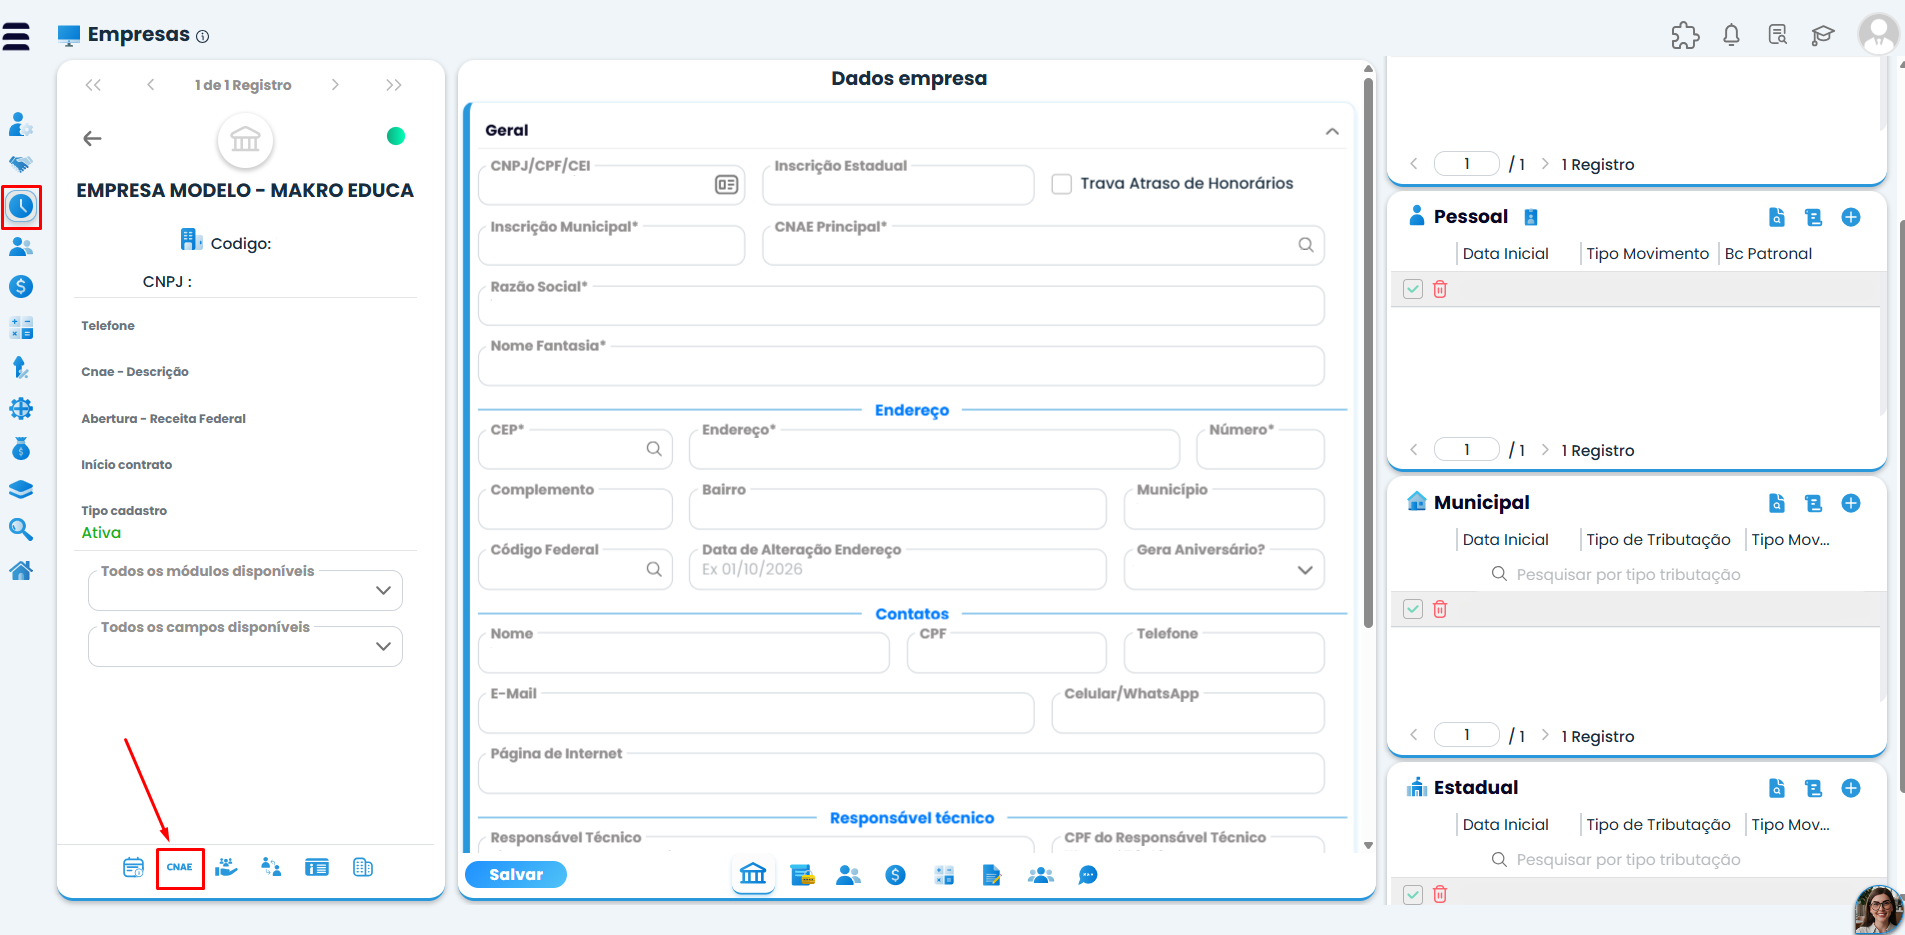The height and width of the screenshot is (935, 1905).
Task: Open the clock icon in left sidebar
Action: click(x=21, y=207)
